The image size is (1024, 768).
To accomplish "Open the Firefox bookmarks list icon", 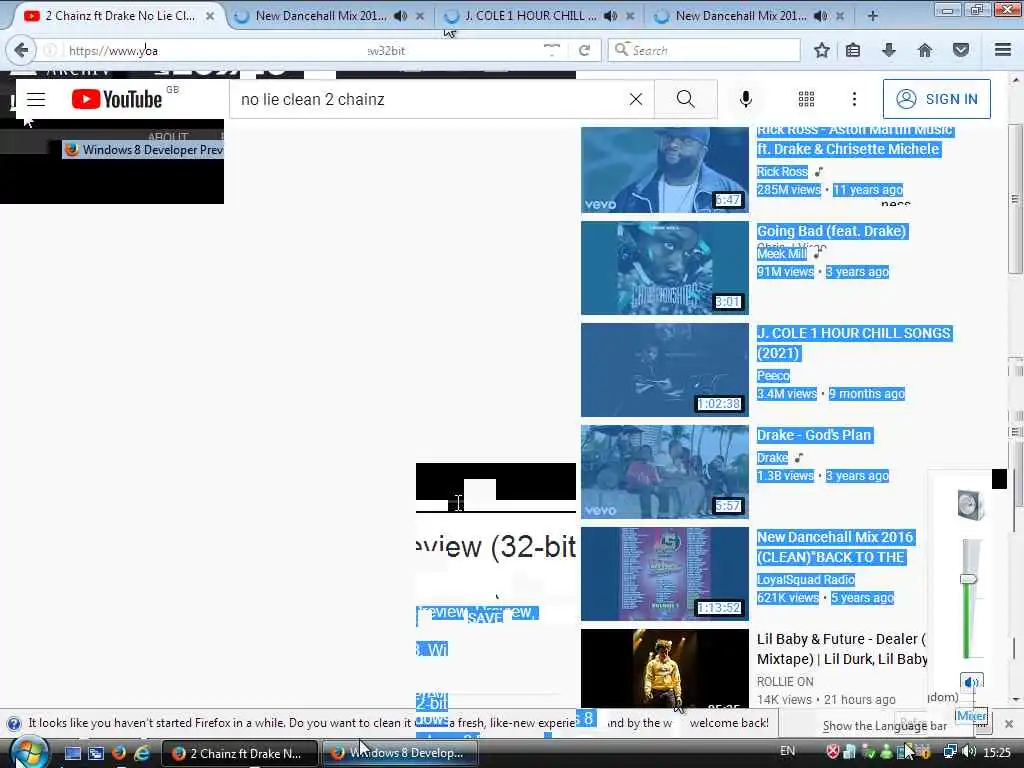I will click(x=853, y=50).
